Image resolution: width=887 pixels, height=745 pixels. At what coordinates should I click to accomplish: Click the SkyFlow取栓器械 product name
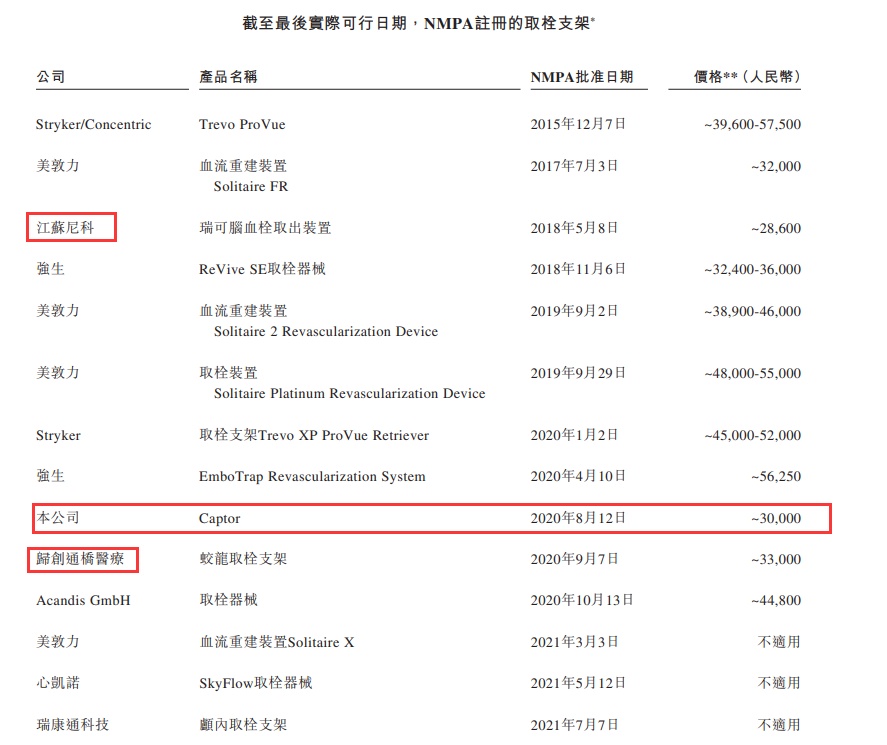click(x=256, y=683)
